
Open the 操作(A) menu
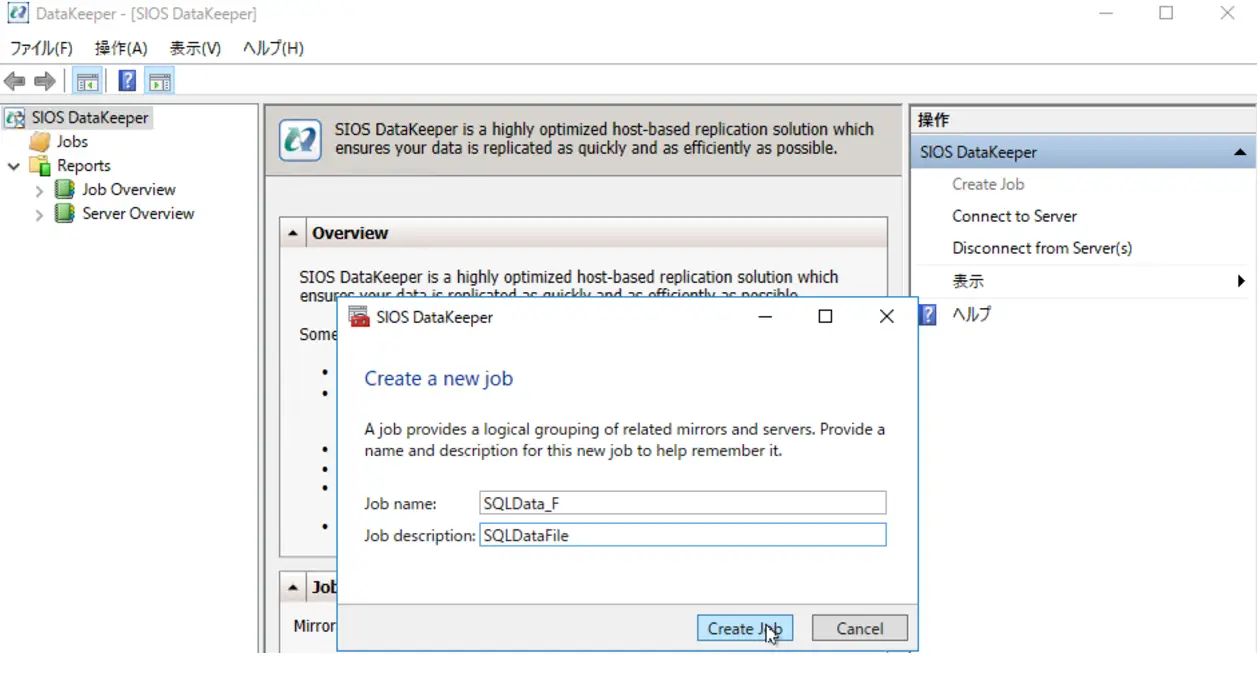121,48
